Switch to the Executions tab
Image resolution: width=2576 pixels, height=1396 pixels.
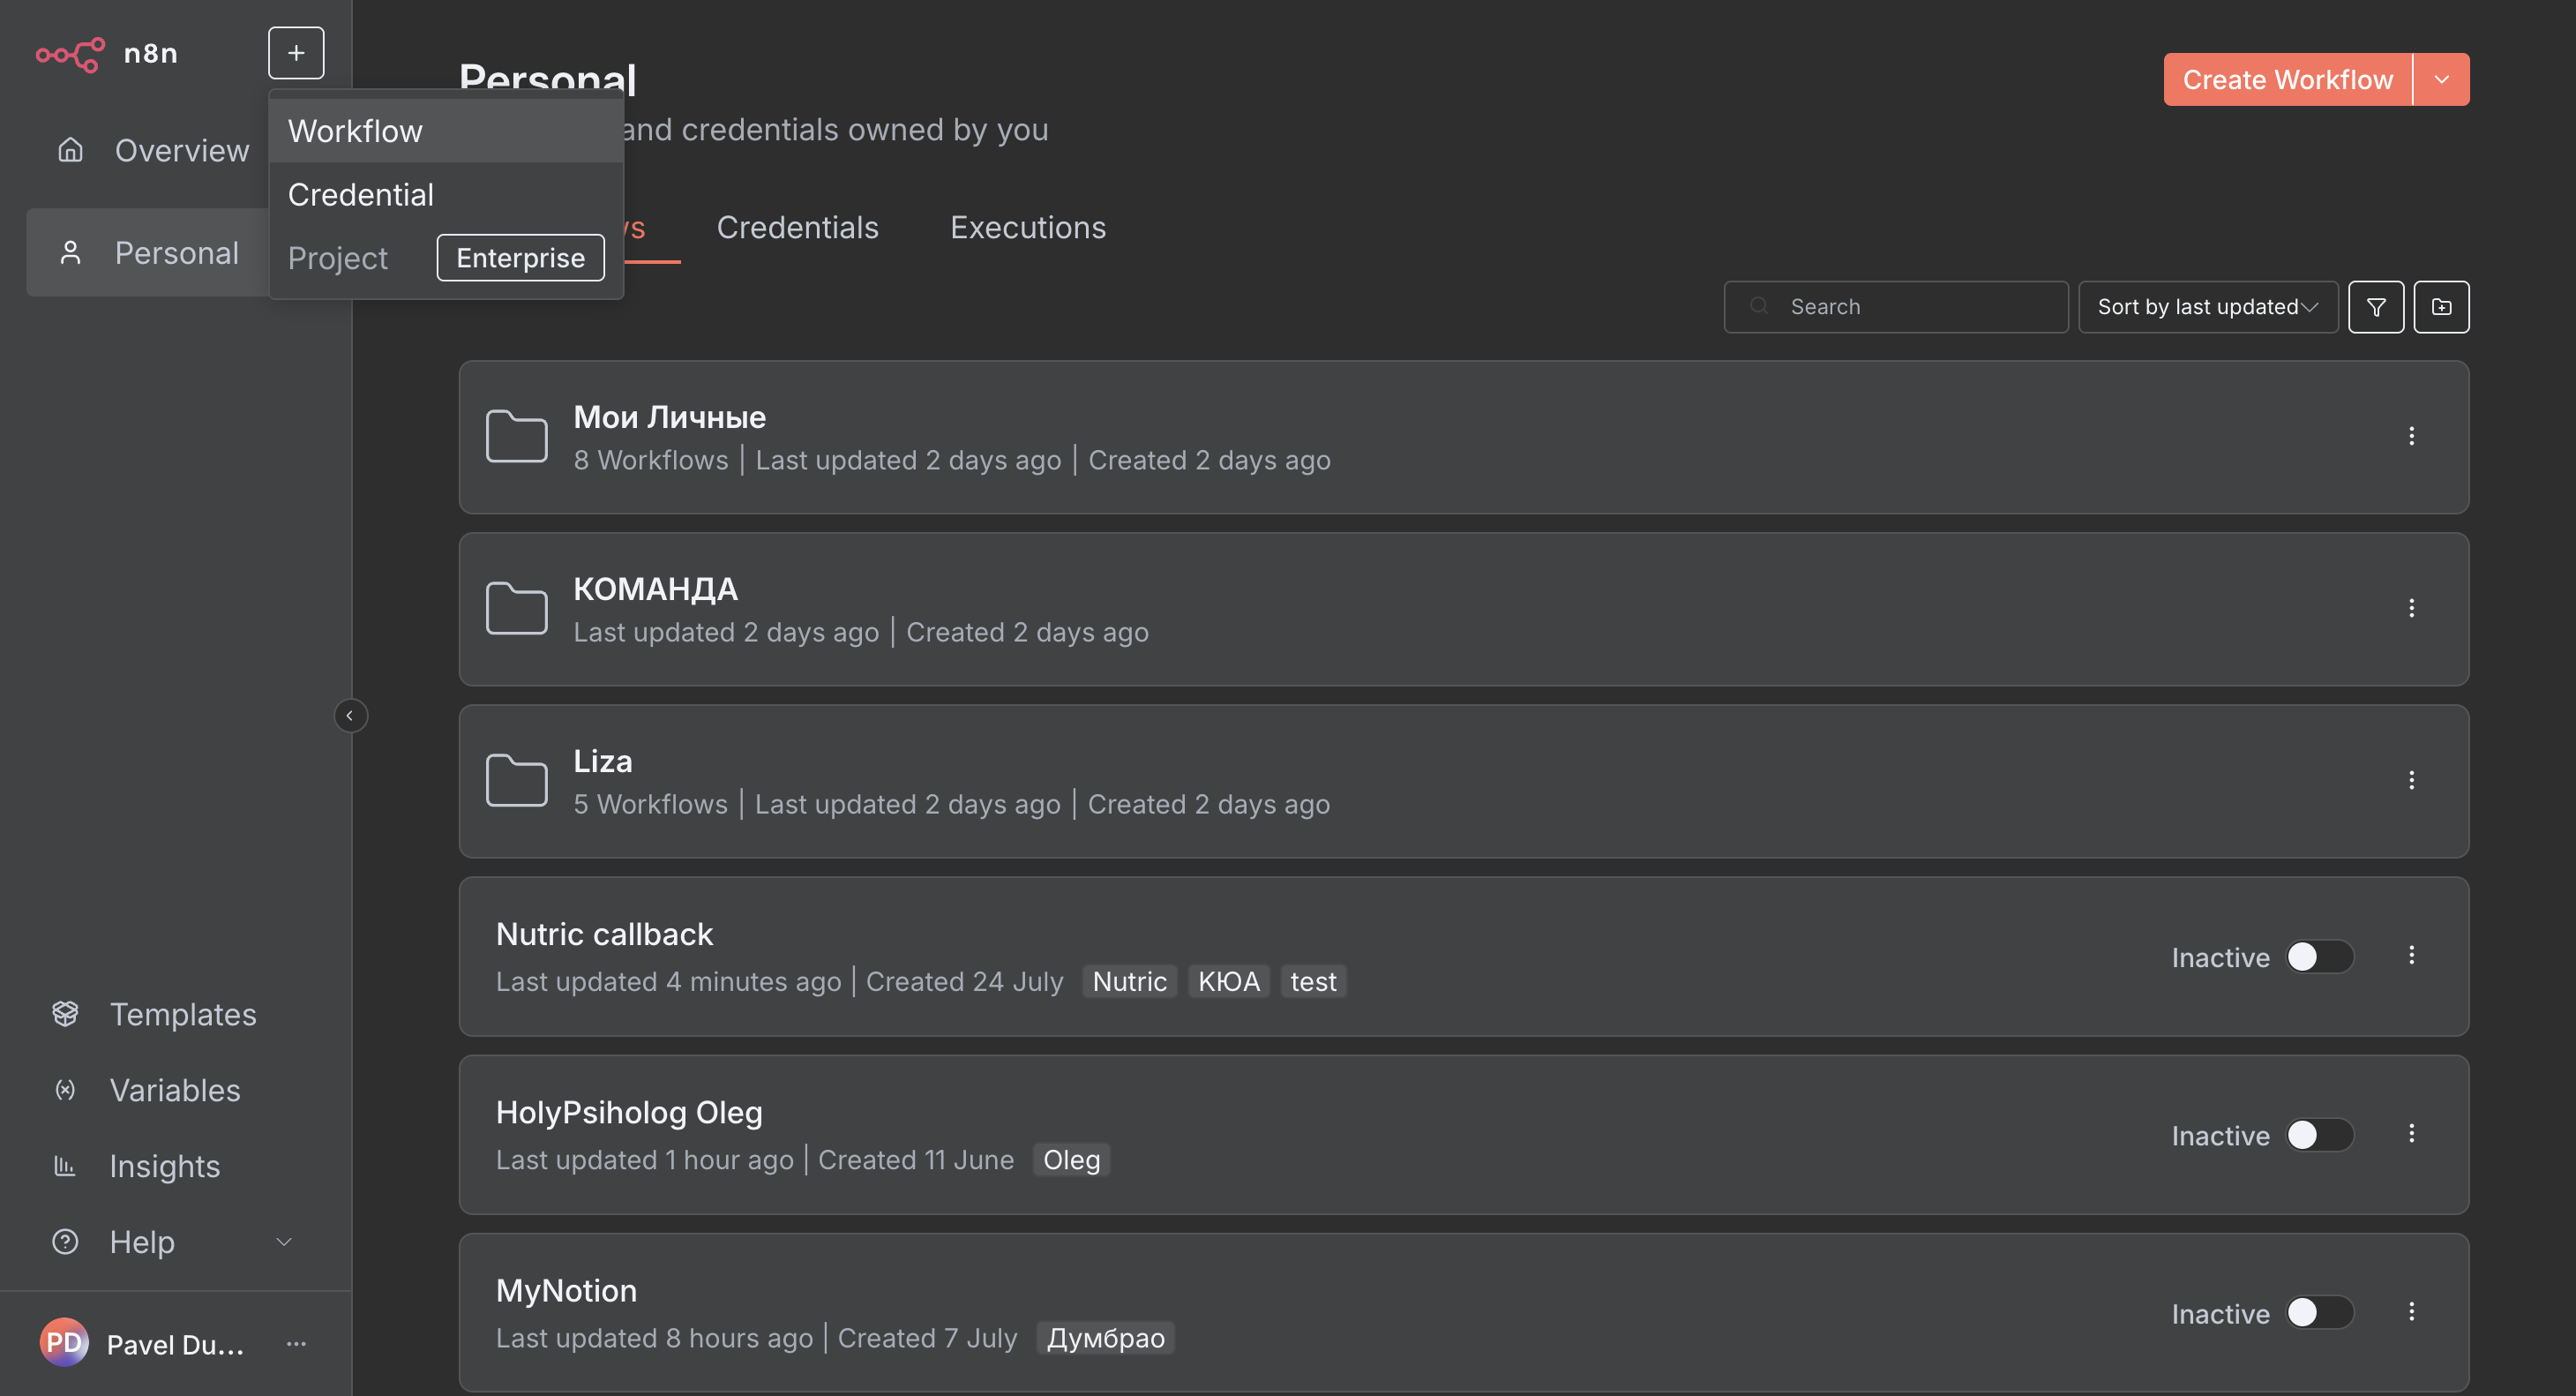click(1027, 228)
